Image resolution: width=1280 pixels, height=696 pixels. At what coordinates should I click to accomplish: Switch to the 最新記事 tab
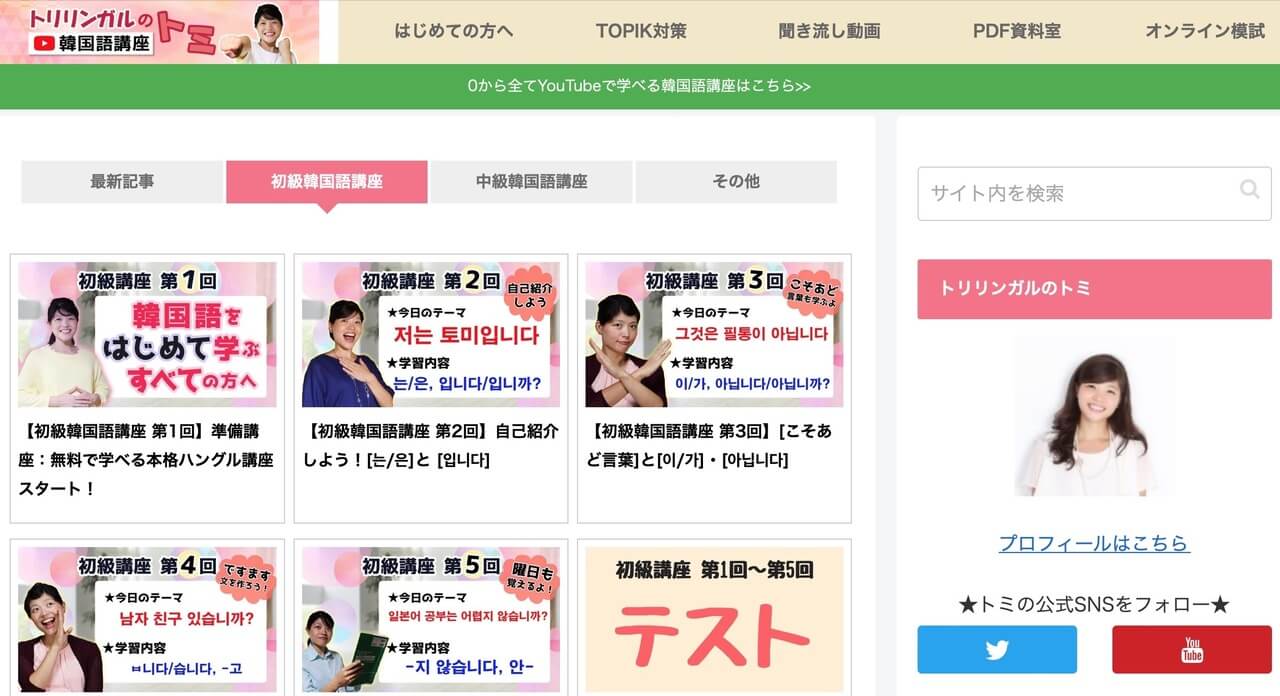pyautogui.click(x=122, y=182)
